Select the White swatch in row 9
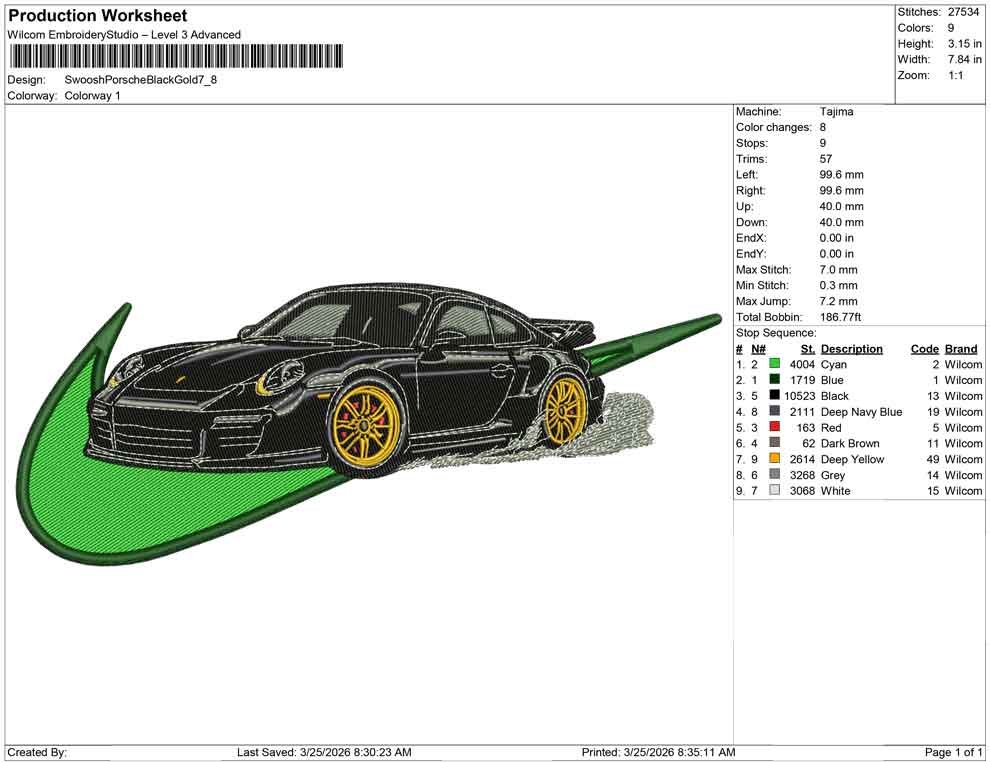Image resolution: width=990 pixels, height=762 pixels. 773,491
